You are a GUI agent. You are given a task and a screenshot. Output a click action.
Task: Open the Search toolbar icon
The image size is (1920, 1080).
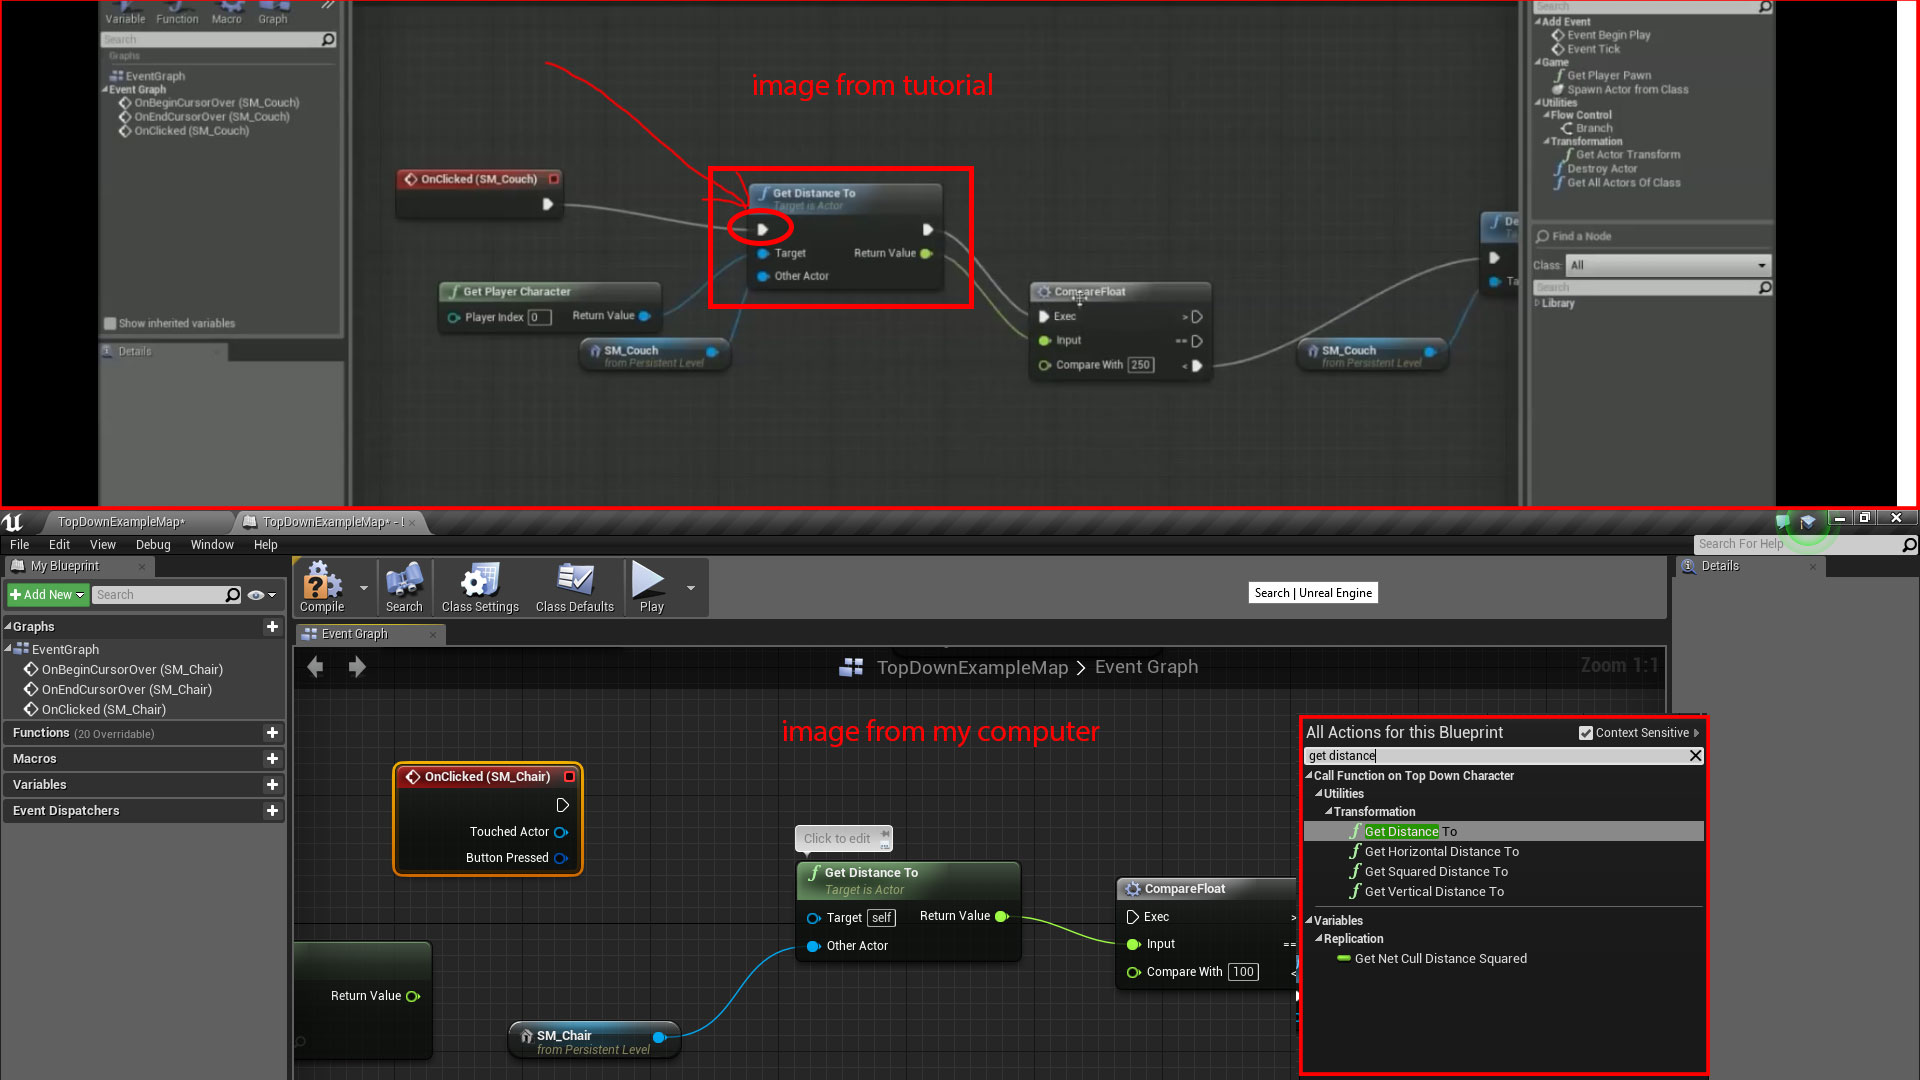(404, 587)
